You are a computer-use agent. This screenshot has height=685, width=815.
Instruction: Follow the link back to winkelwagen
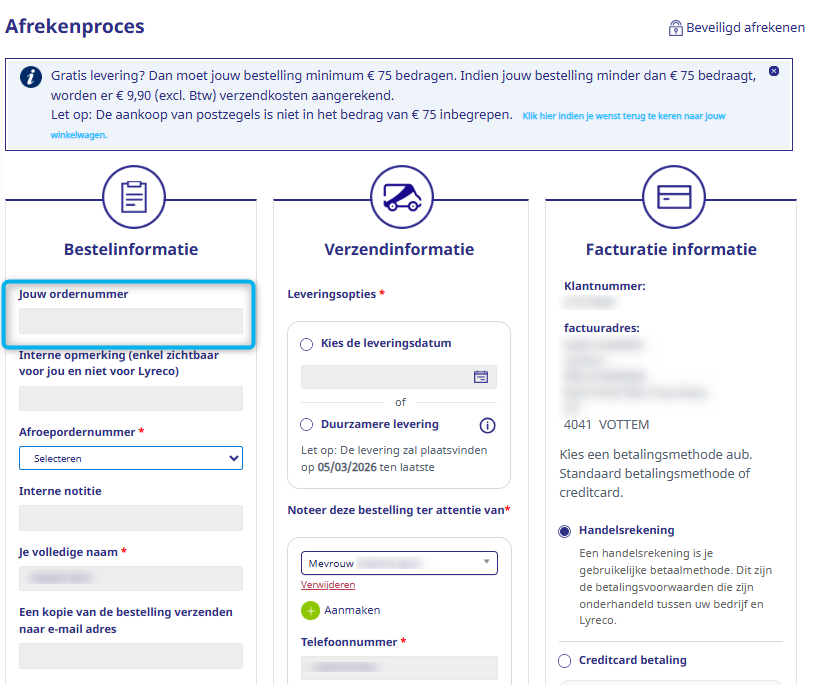623,117
